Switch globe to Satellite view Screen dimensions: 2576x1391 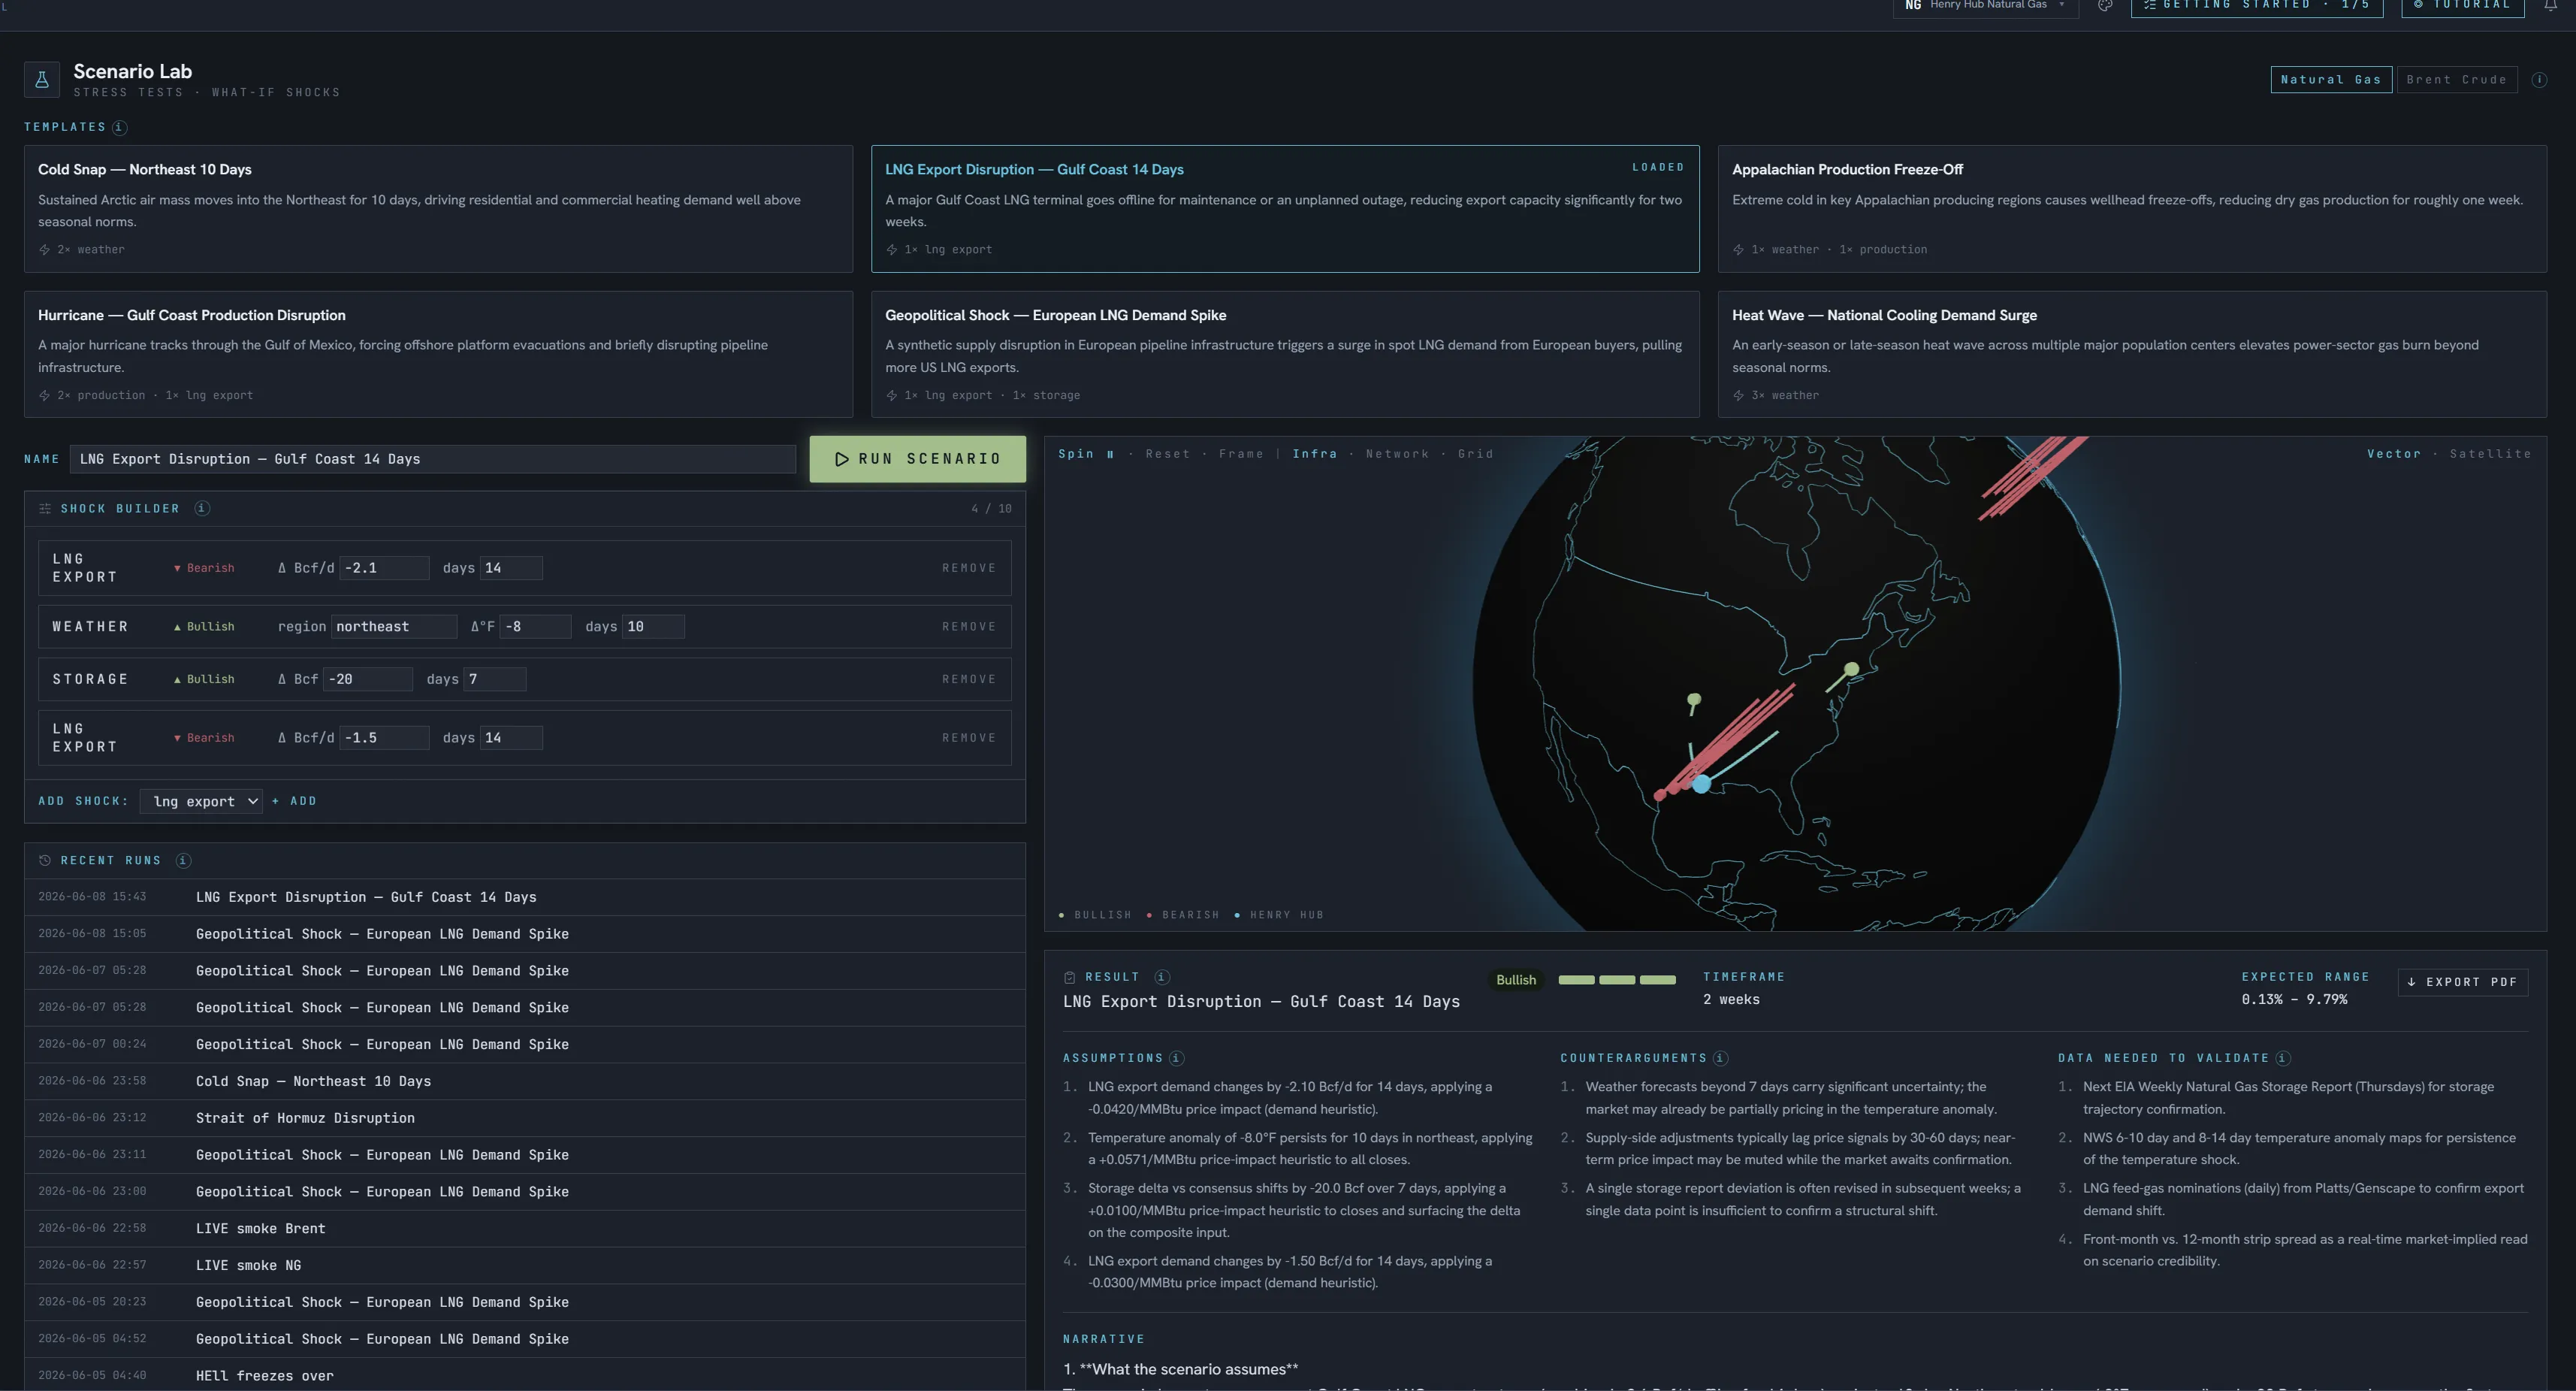[x=2490, y=454]
